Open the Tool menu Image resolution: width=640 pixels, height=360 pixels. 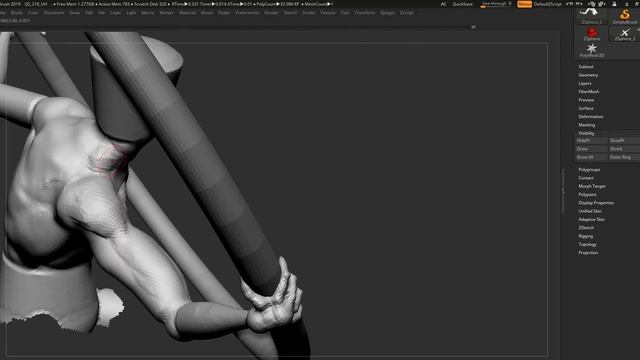345,13
